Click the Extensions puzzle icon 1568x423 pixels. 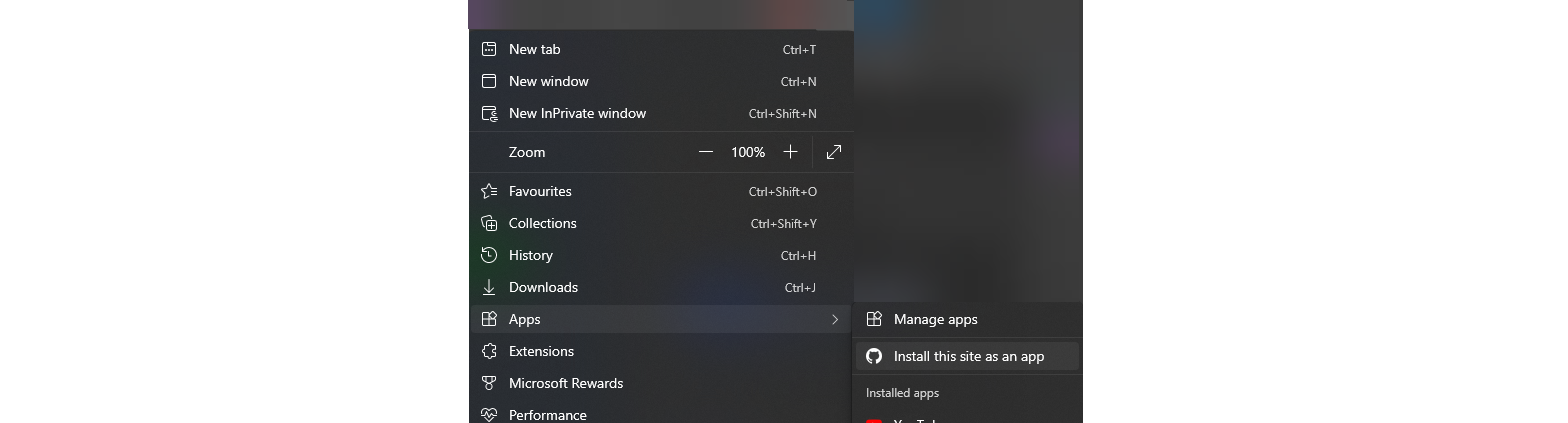point(489,351)
